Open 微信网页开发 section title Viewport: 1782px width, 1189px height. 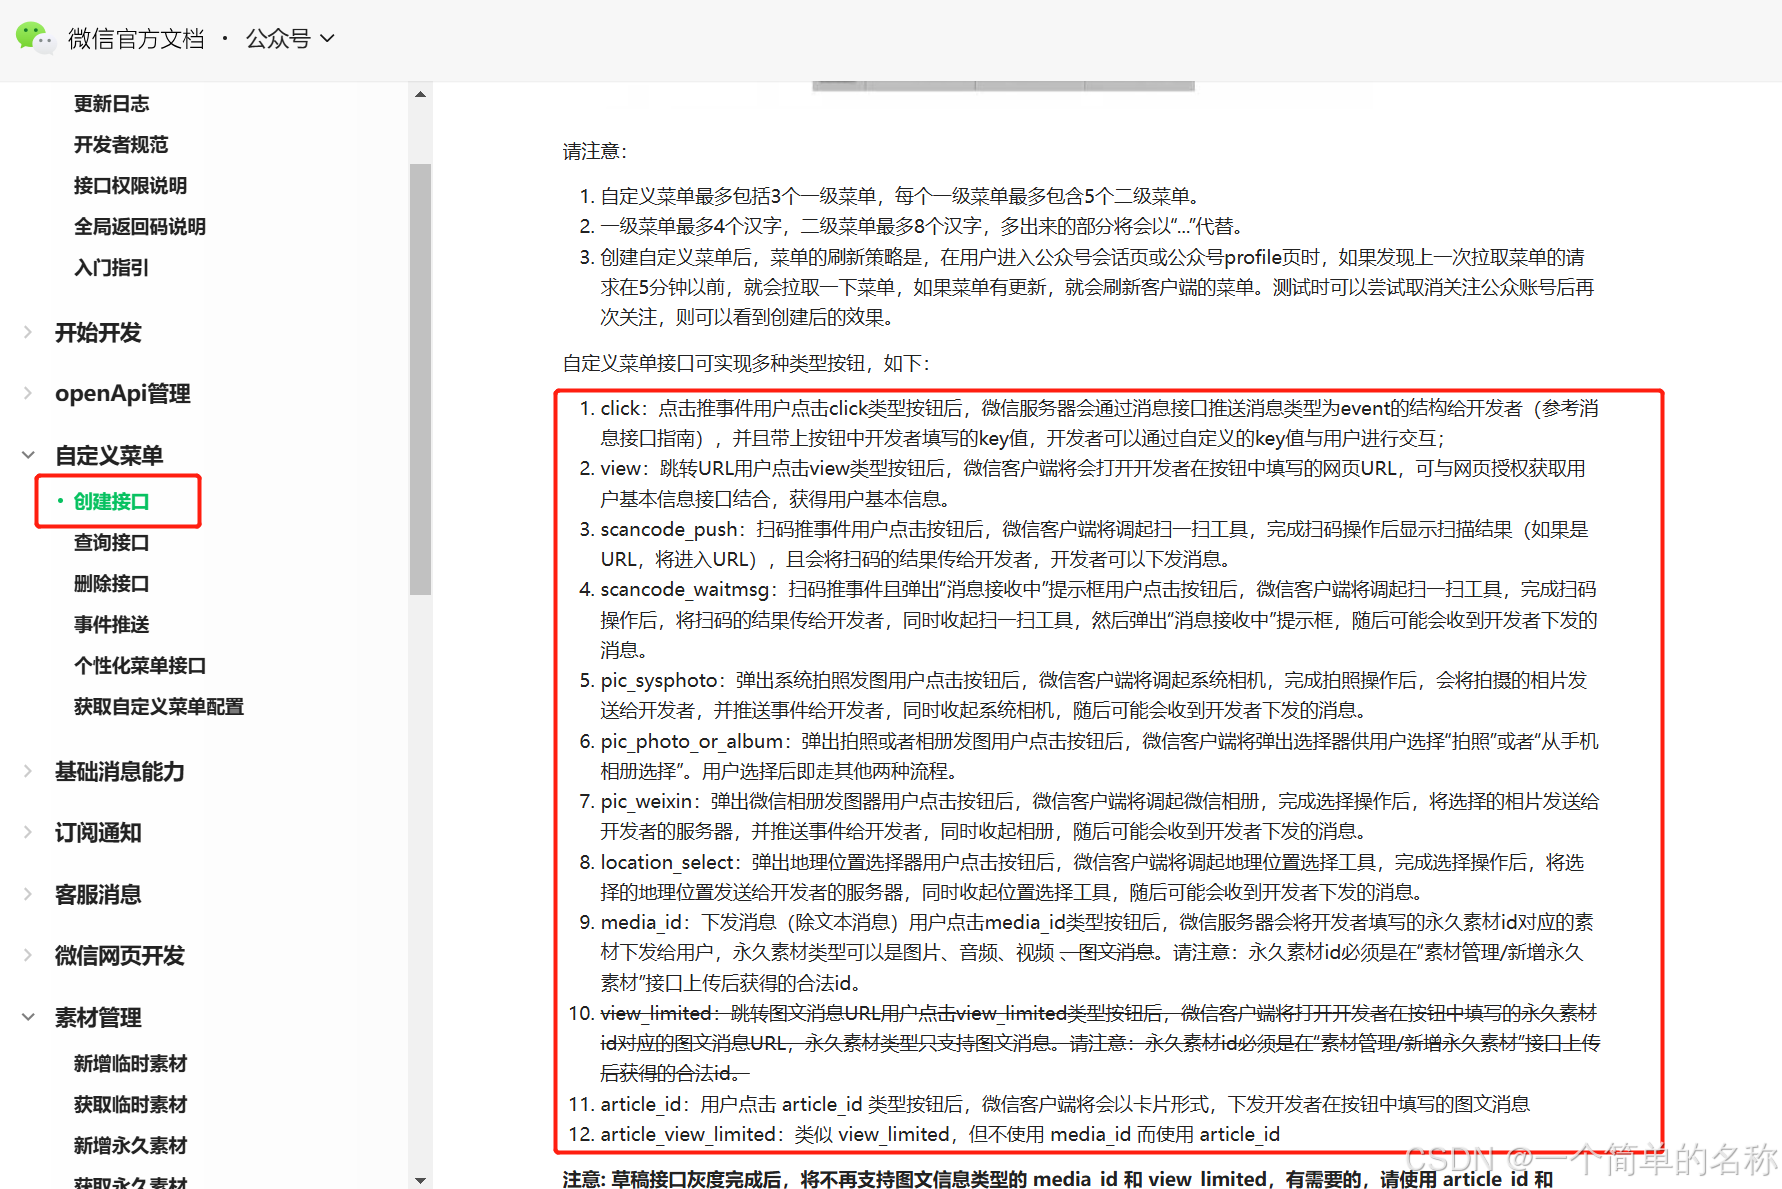tap(120, 955)
